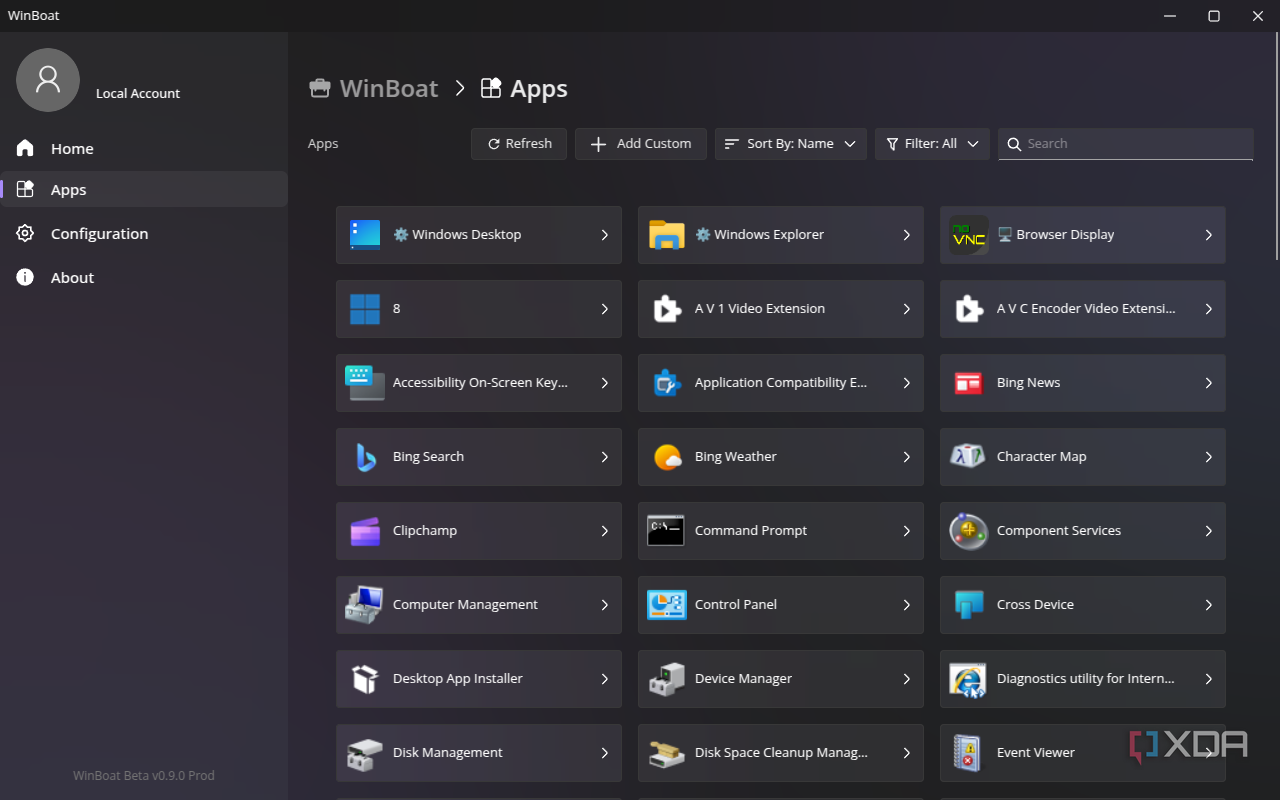Click the Bing News icon
This screenshot has height=800, width=1280.
click(968, 383)
